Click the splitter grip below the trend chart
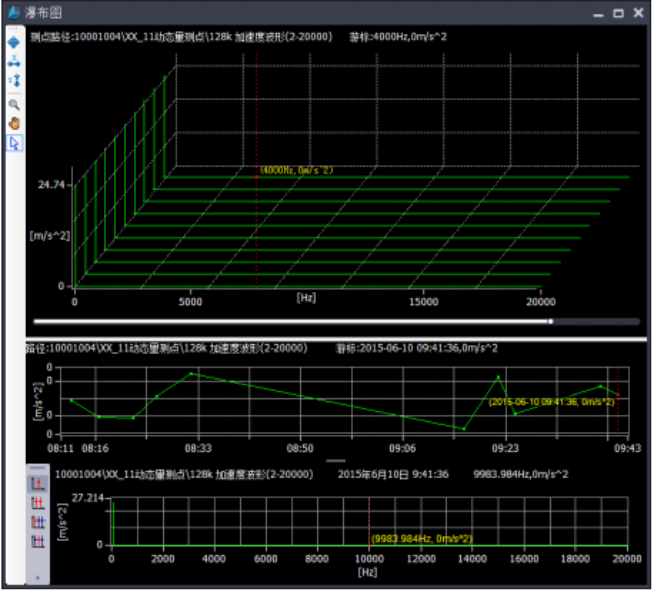654x593 pixels. (x=336, y=461)
